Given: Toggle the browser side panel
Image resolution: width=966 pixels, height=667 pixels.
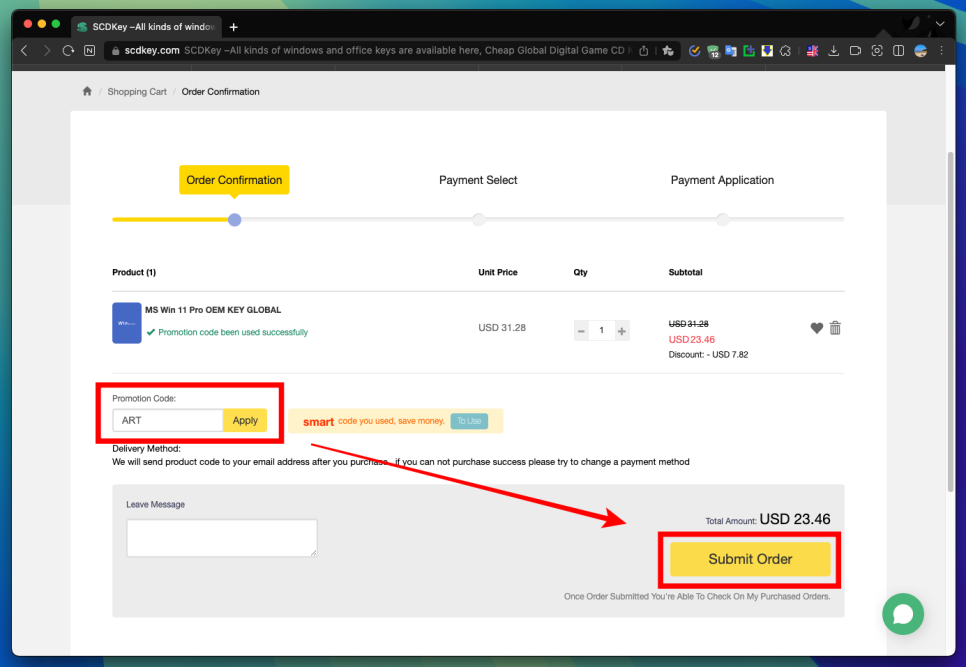Looking at the screenshot, I should point(898,51).
